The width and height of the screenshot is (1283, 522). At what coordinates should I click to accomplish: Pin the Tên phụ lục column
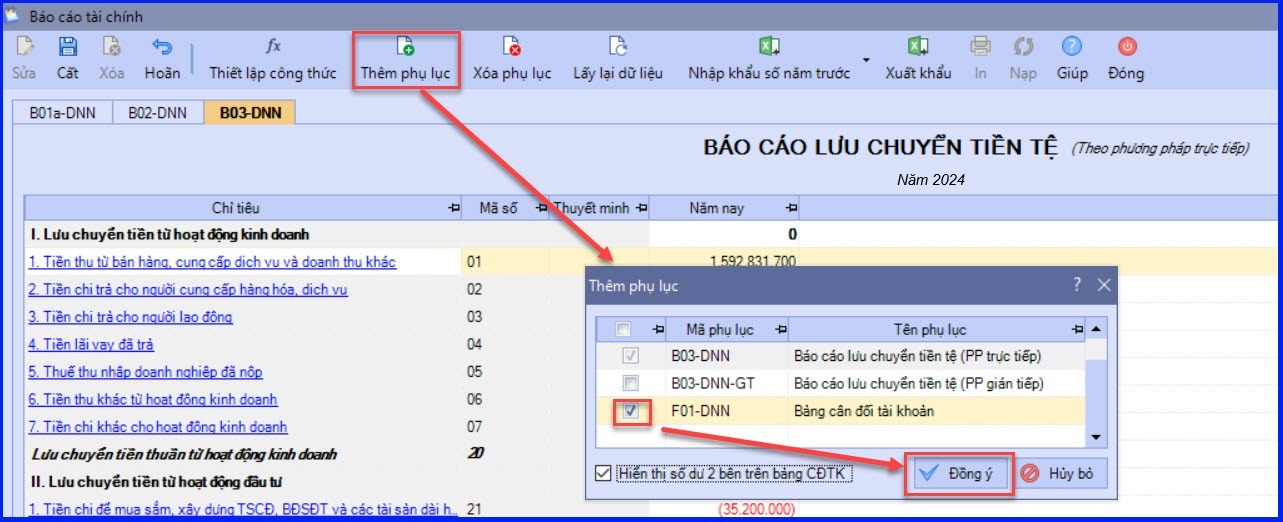click(x=1077, y=329)
